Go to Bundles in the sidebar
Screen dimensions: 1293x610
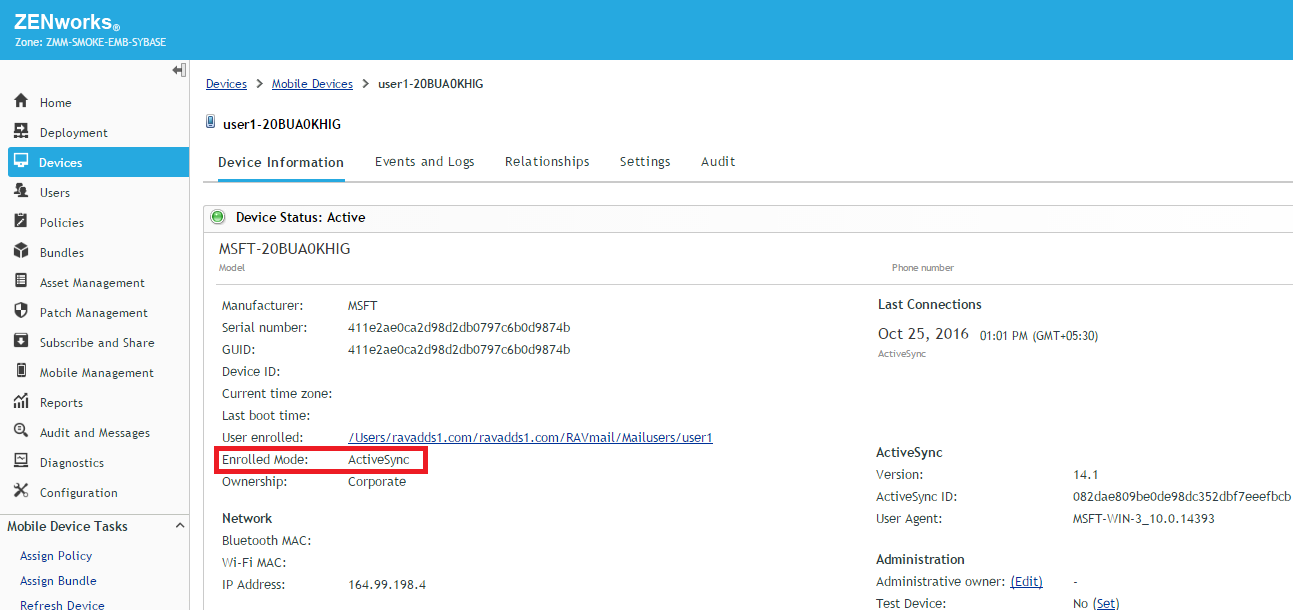click(62, 253)
